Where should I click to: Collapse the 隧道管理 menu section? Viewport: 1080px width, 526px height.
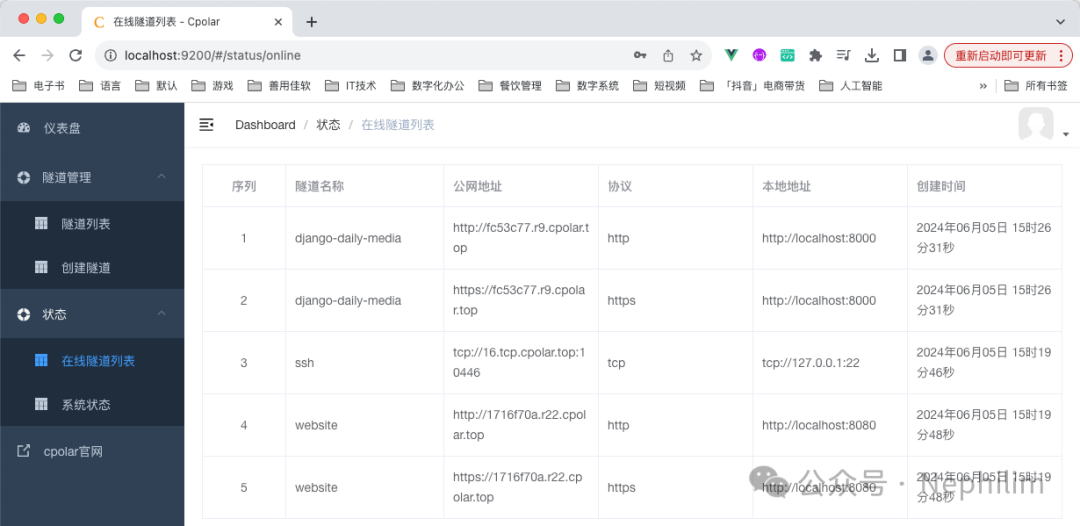(92, 177)
